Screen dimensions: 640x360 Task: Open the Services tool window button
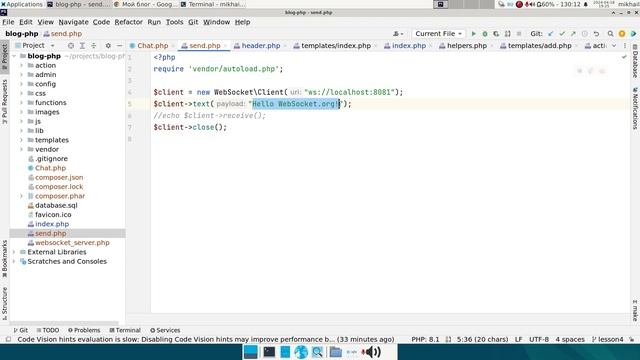pyautogui.click(x=165, y=330)
